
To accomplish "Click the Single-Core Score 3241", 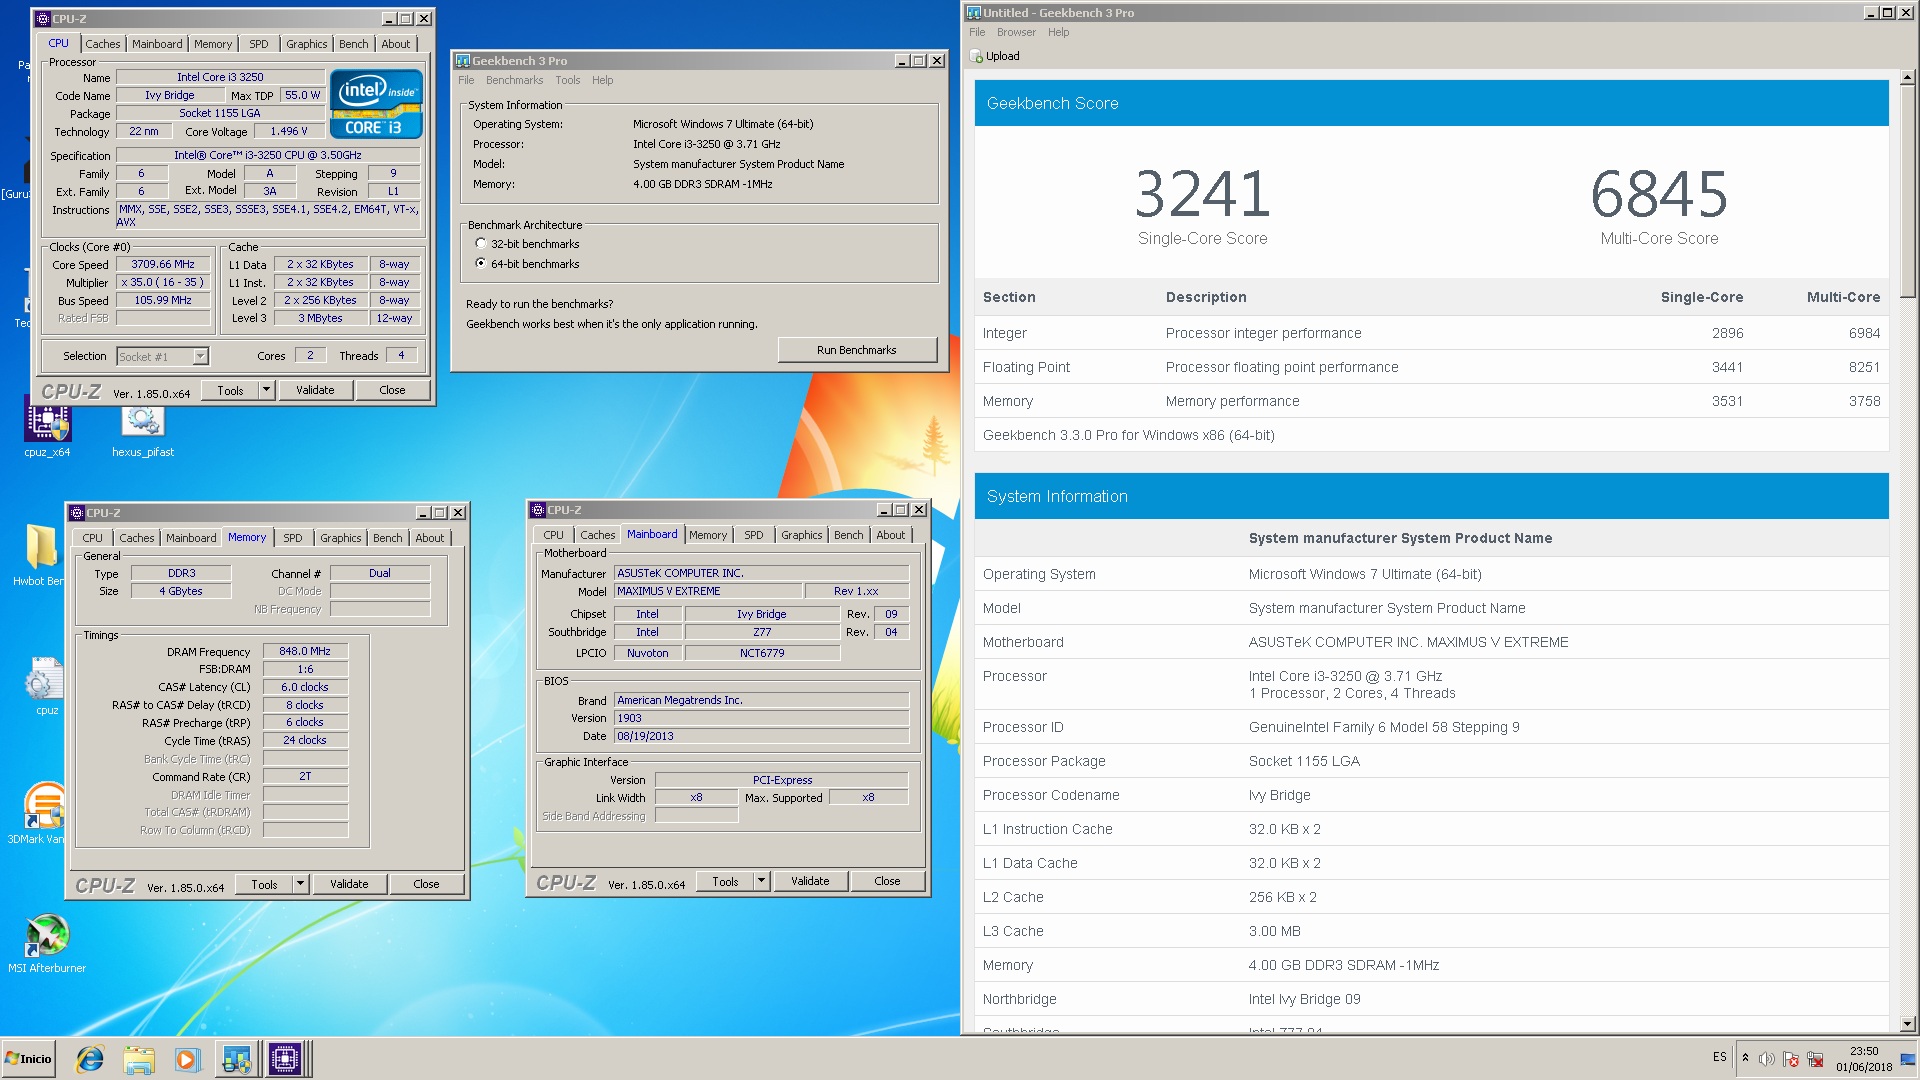I will pyautogui.click(x=1203, y=194).
